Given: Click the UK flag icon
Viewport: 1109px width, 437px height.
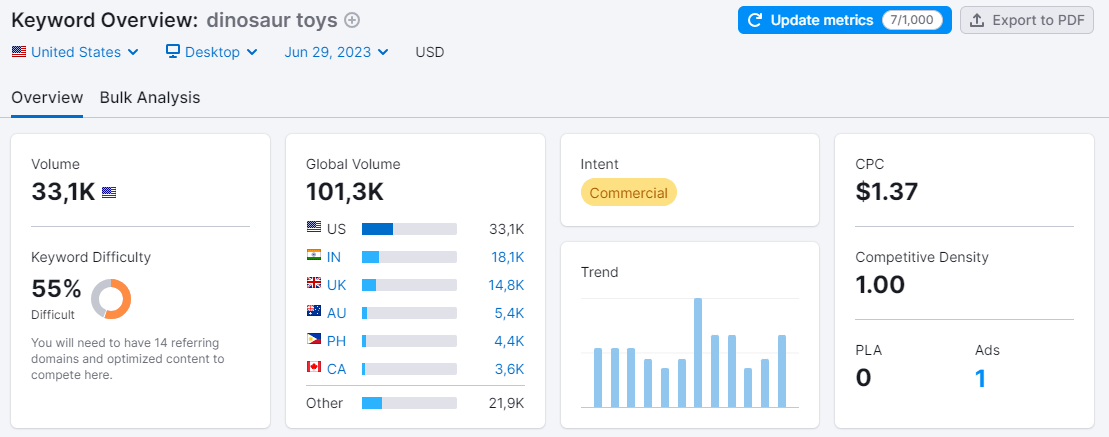Looking at the screenshot, I should [x=314, y=285].
